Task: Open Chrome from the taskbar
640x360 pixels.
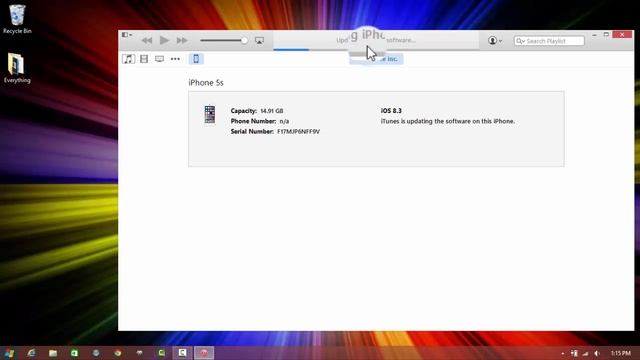Action: (x=118, y=353)
